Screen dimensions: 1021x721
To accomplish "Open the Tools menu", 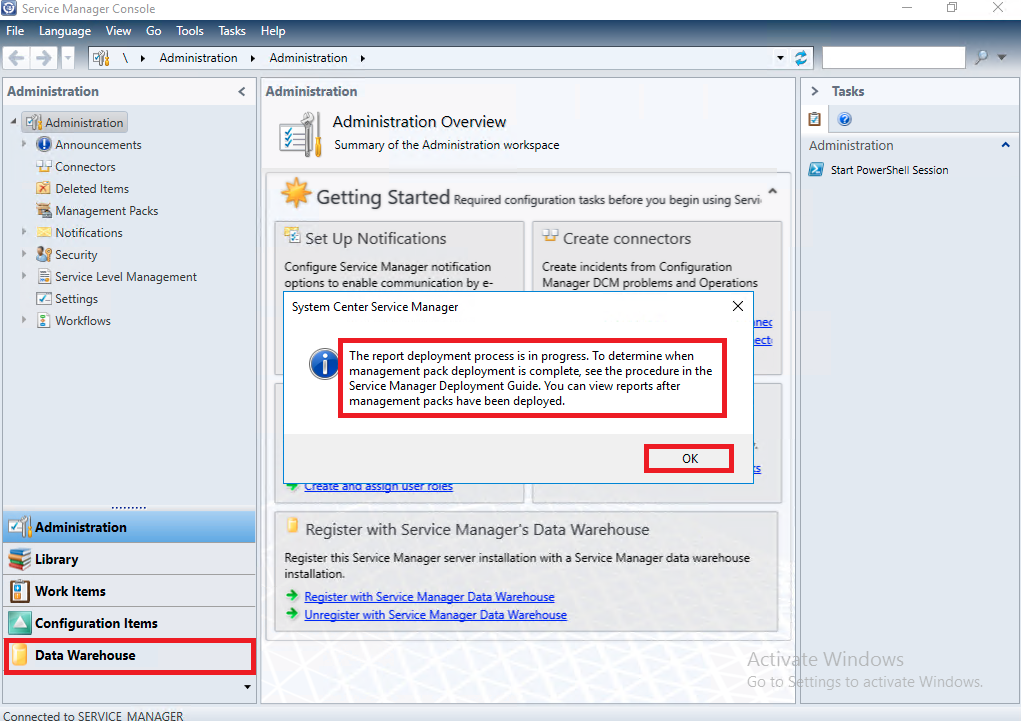I will (x=190, y=31).
